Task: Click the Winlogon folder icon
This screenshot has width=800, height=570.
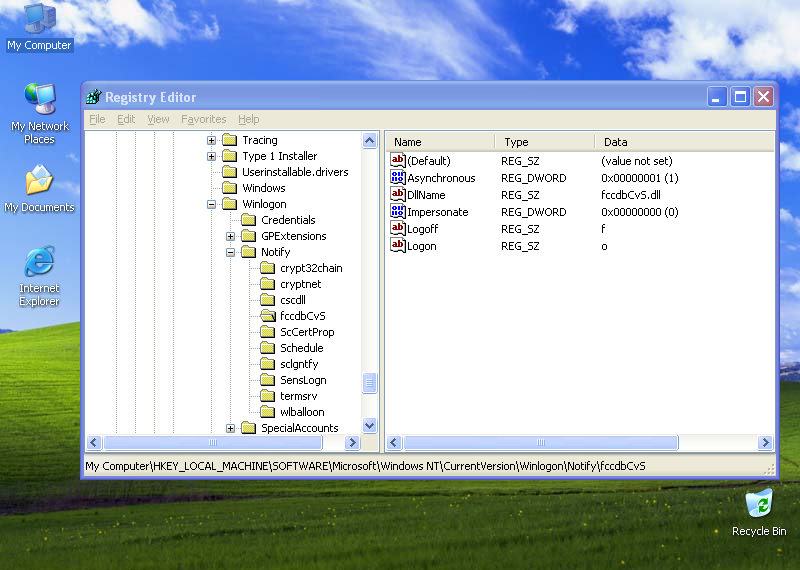Action: click(230, 204)
